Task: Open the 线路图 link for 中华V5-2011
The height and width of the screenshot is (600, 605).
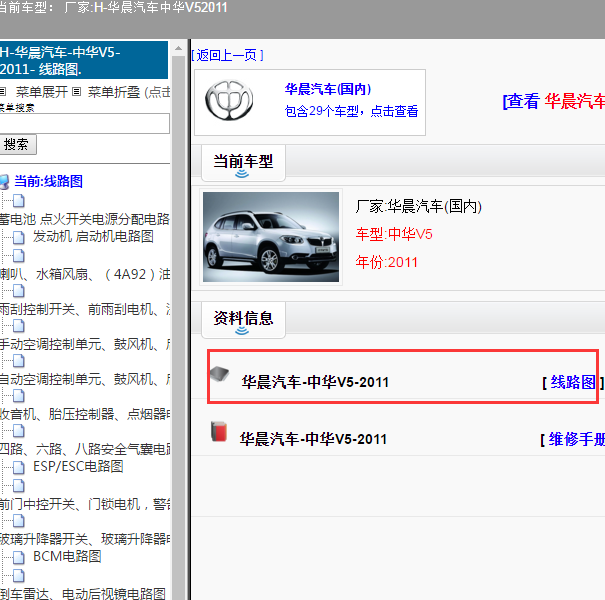Action: (x=573, y=382)
